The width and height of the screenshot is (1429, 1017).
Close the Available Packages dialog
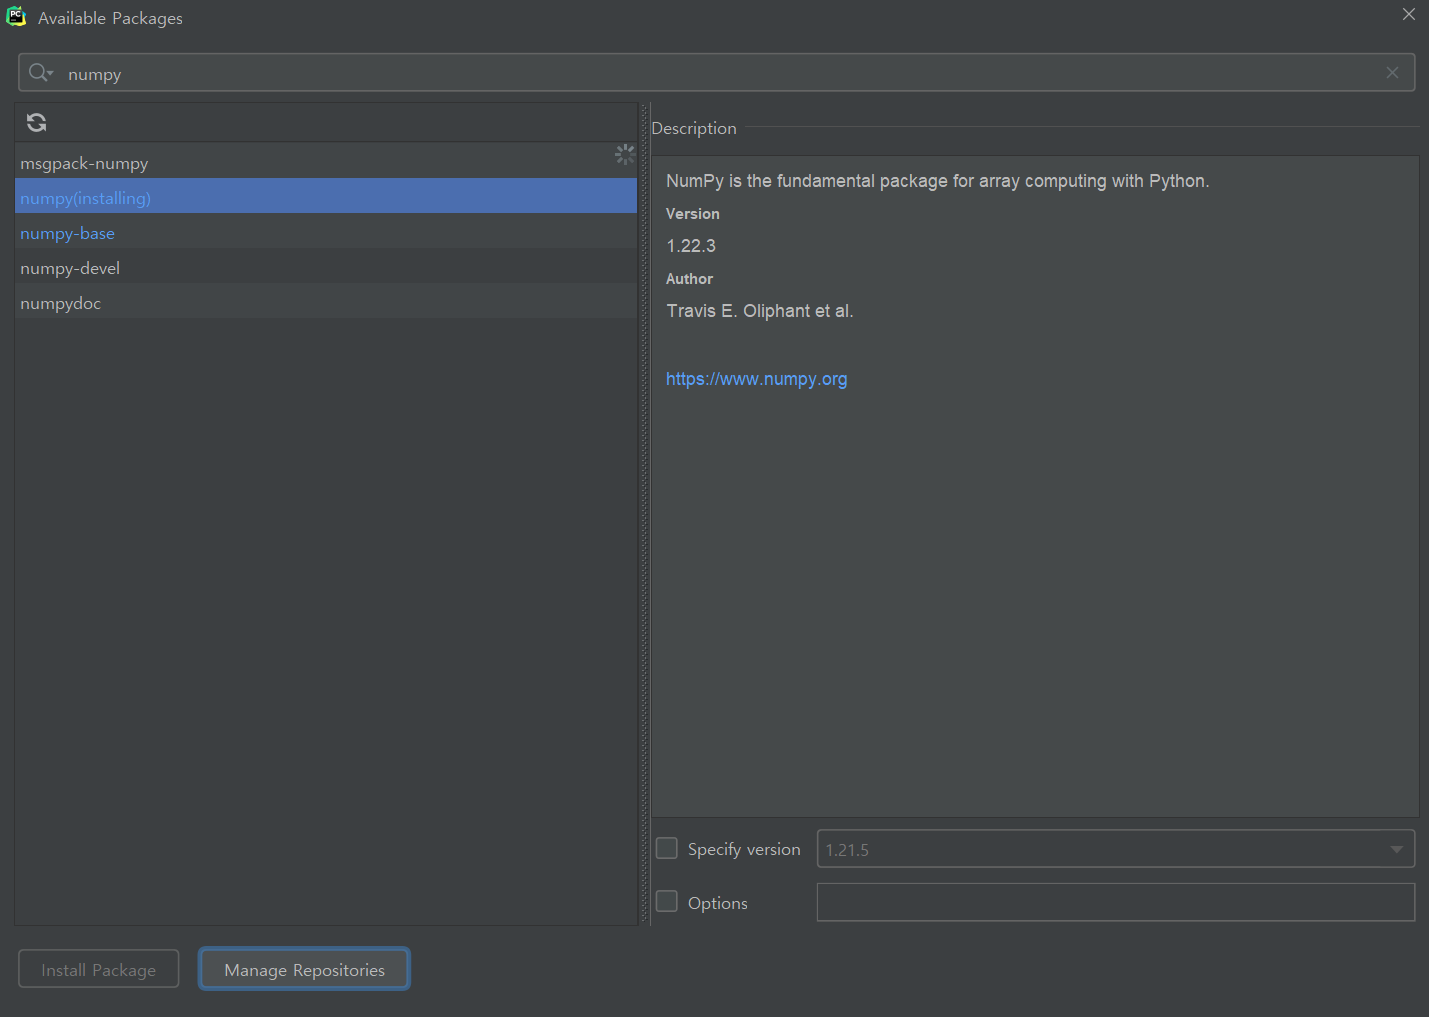coord(1408,14)
